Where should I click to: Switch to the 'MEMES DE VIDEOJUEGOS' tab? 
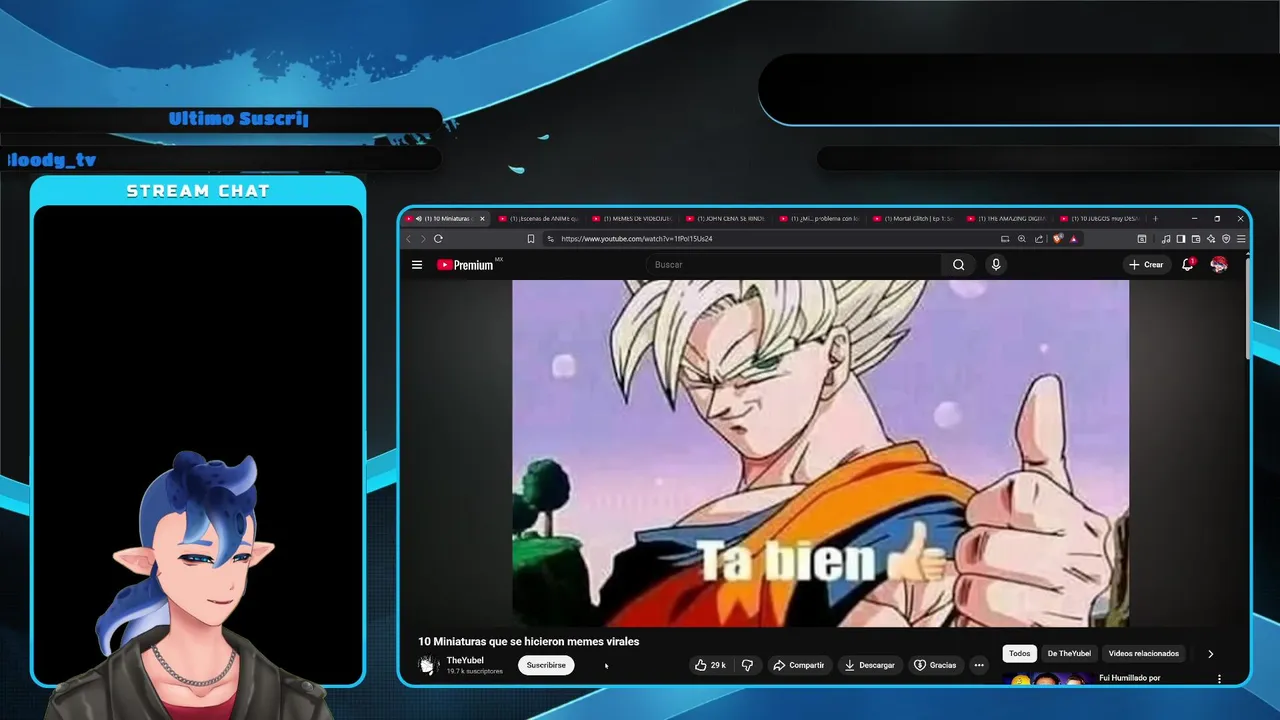pyautogui.click(x=632, y=218)
